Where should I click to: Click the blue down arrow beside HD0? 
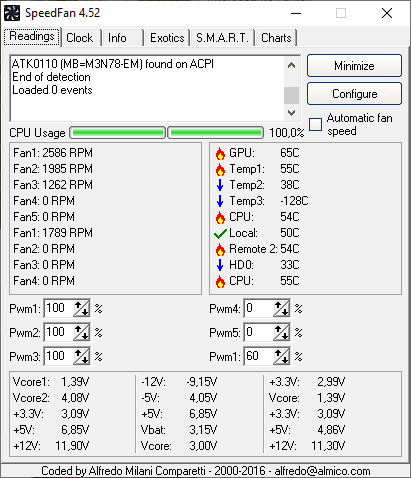click(220, 265)
